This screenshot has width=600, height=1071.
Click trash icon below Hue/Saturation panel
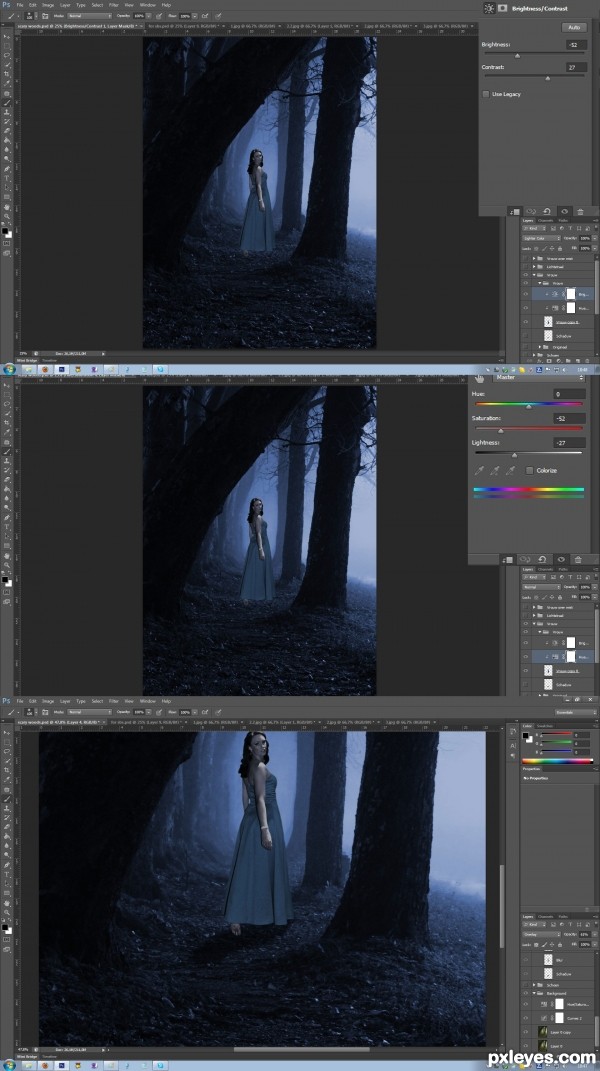(x=577, y=559)
